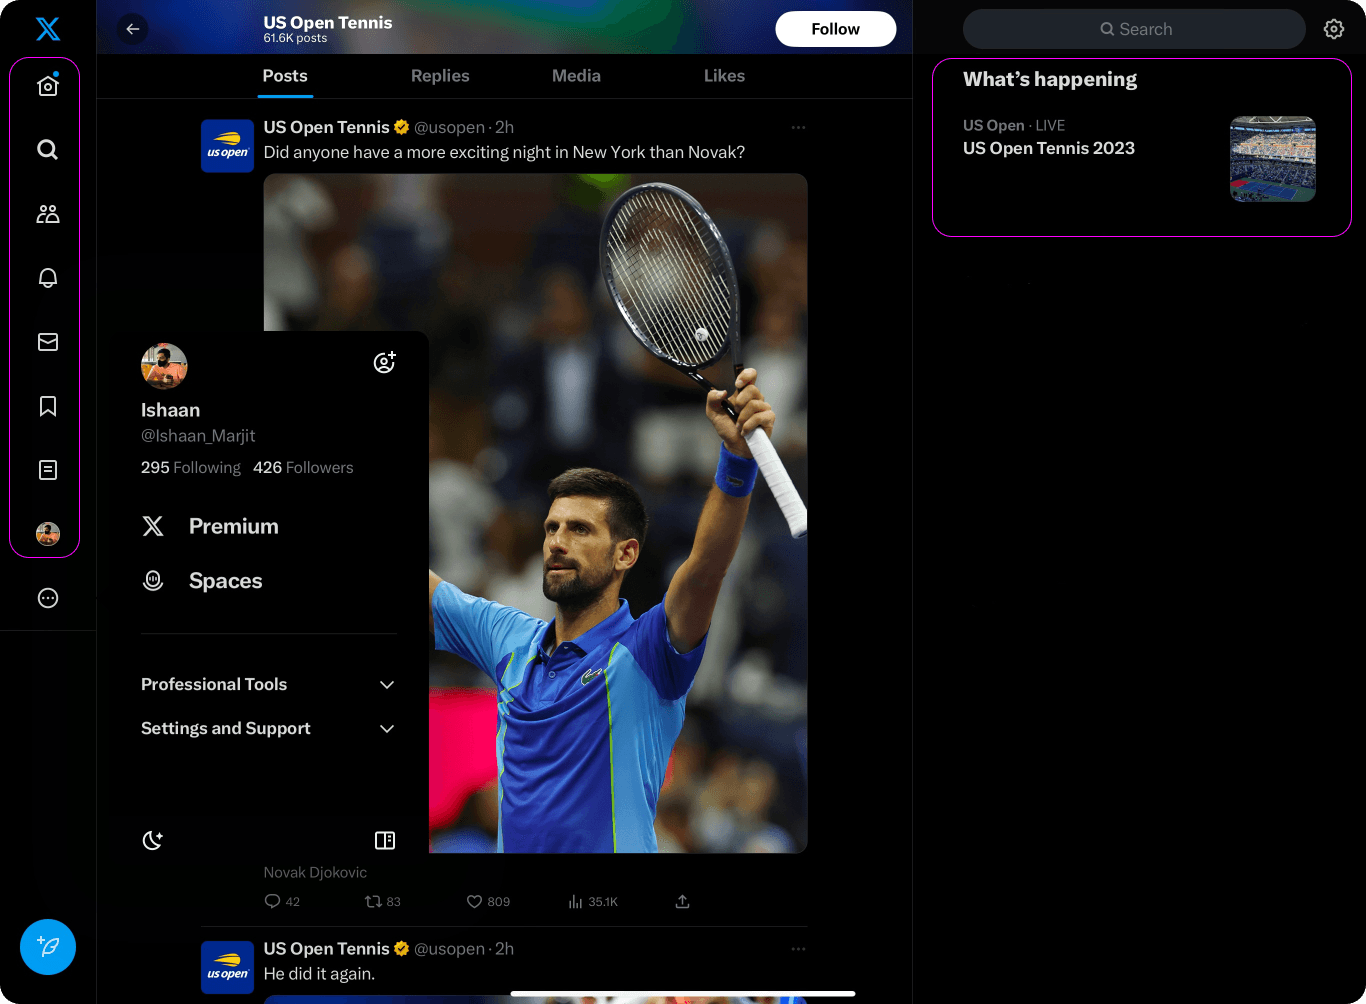Toggle dark mode moon icon
This screenshot has height=1004, width=1366.
pyautogui.click(x=153, y=840)
